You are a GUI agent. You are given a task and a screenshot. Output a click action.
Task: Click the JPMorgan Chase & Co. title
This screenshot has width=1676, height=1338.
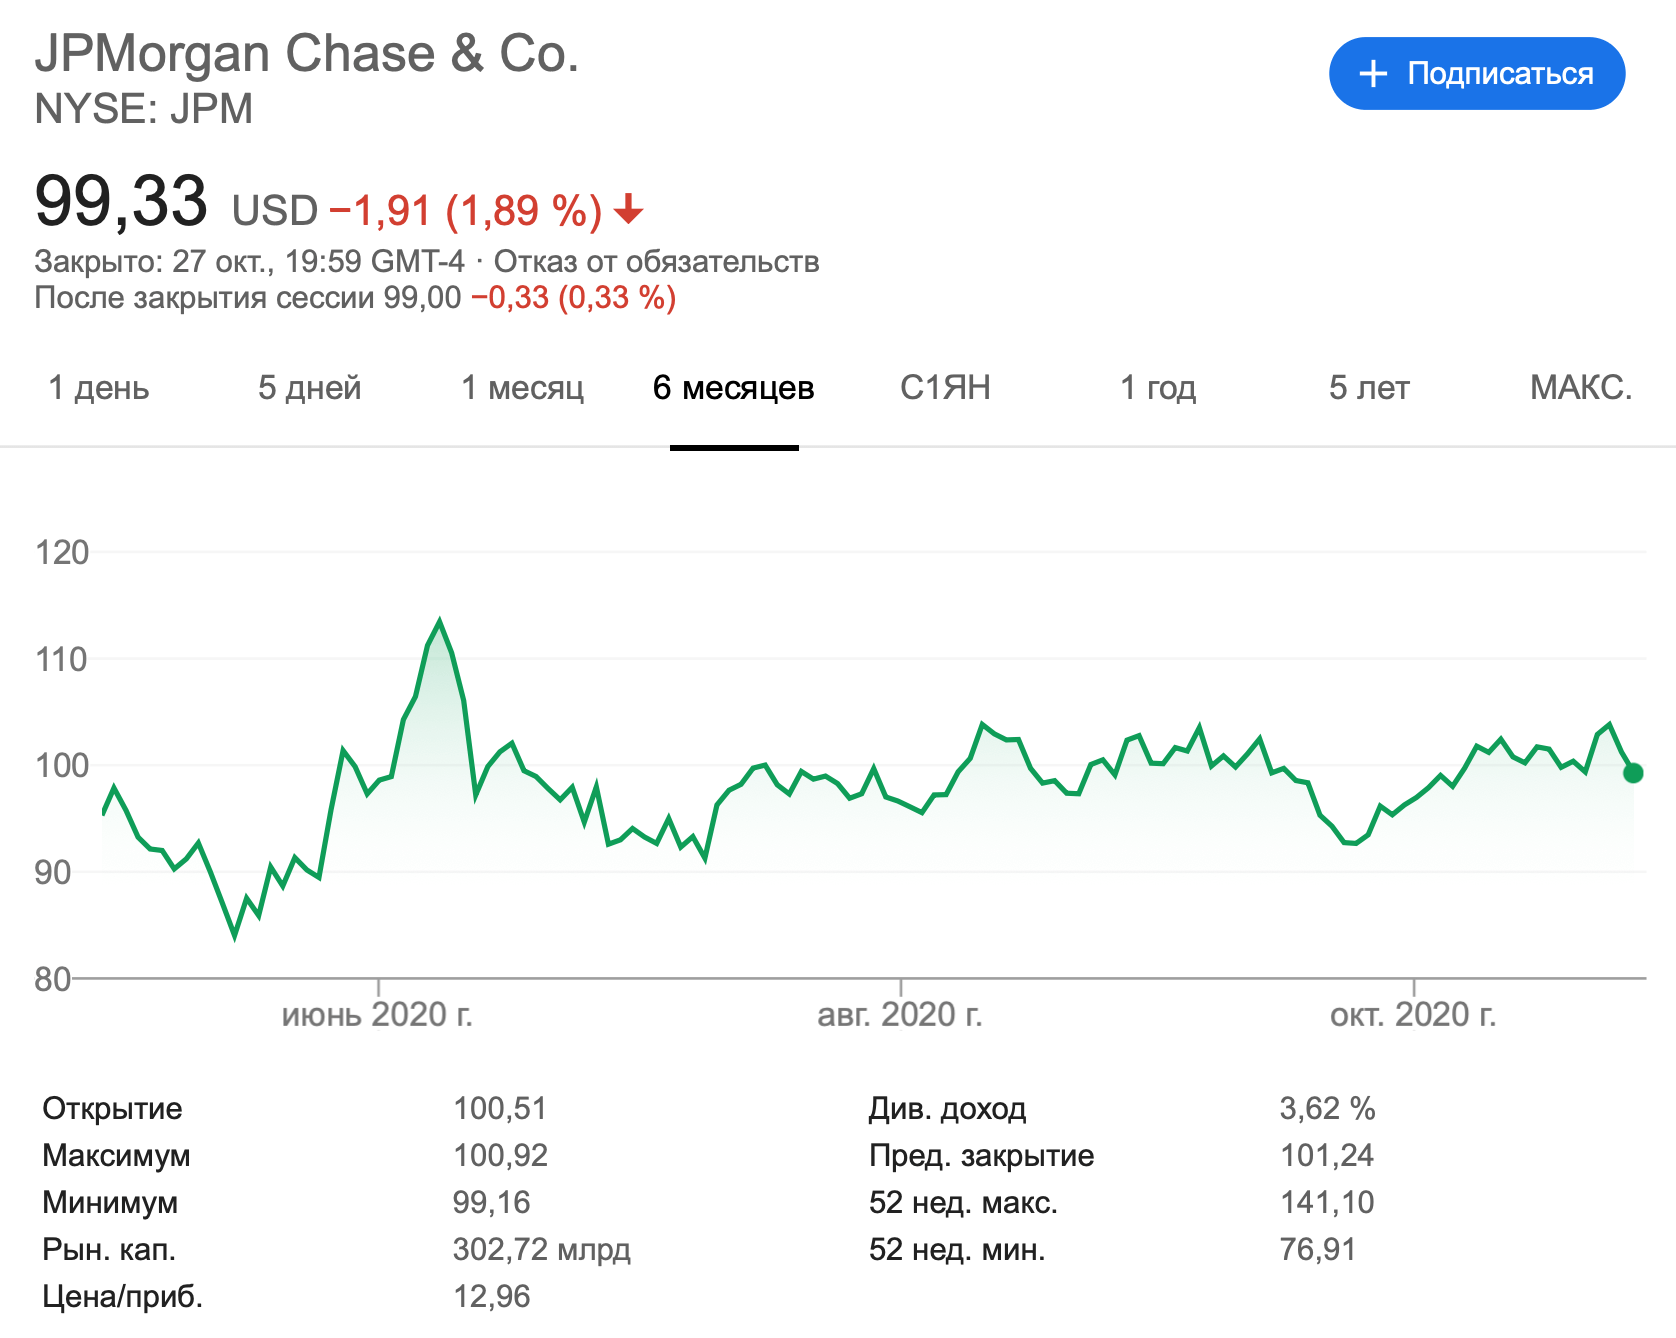(x=307, y=53)
